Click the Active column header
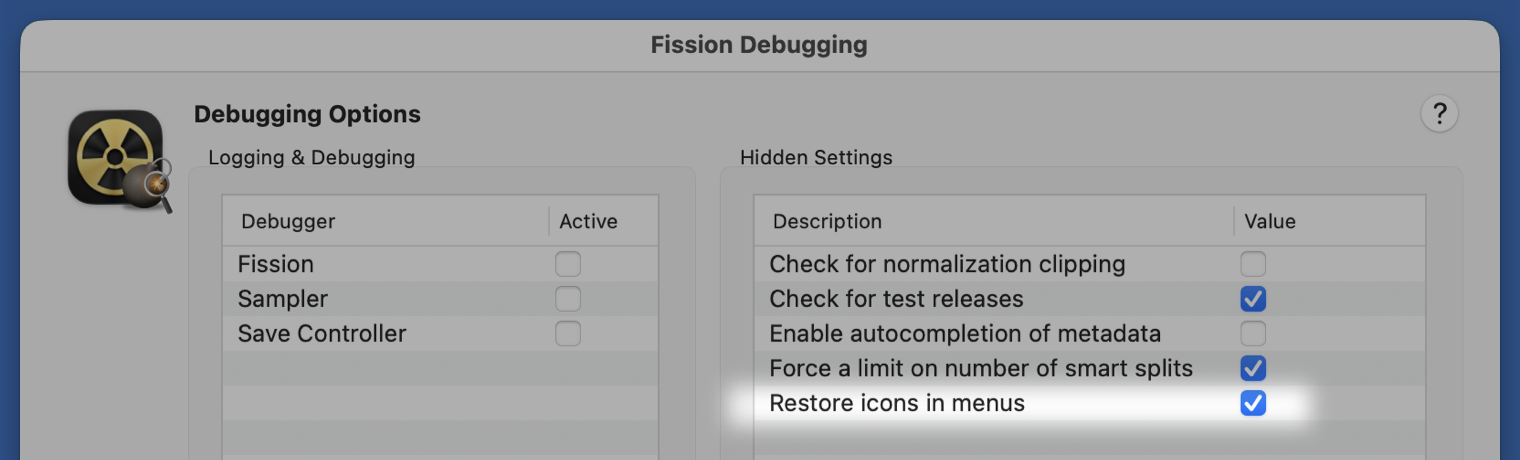This screenshot has height=460, width=1520. (x=589, y=222)
